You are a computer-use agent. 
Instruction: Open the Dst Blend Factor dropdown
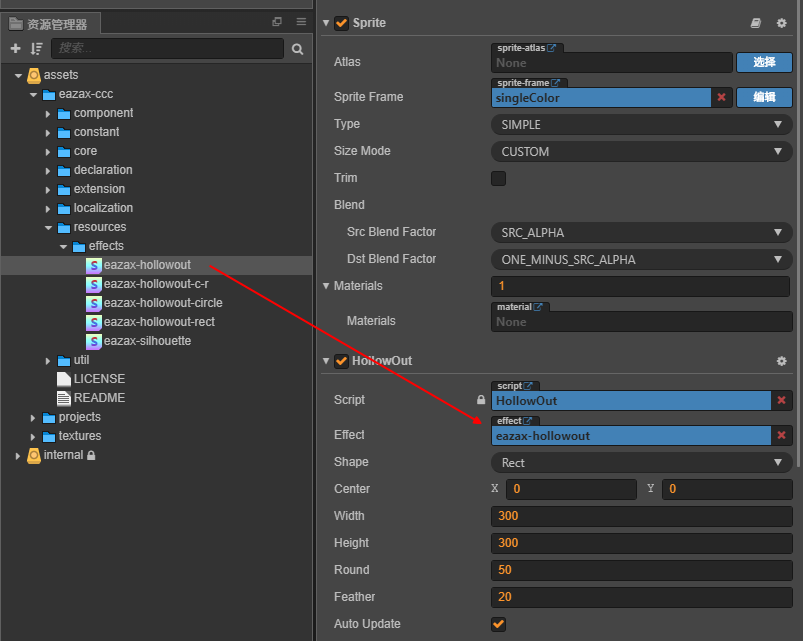pos(642,260)
